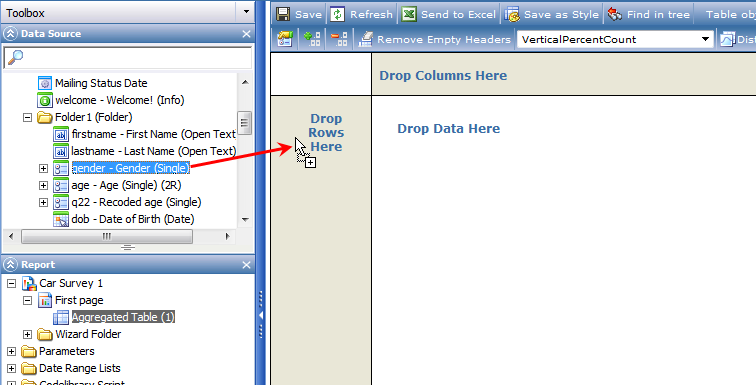Image resolution: width=756 pixels, height=385 pixels.
Task: Click the q22 single question icon
Action: coord(61,202)
